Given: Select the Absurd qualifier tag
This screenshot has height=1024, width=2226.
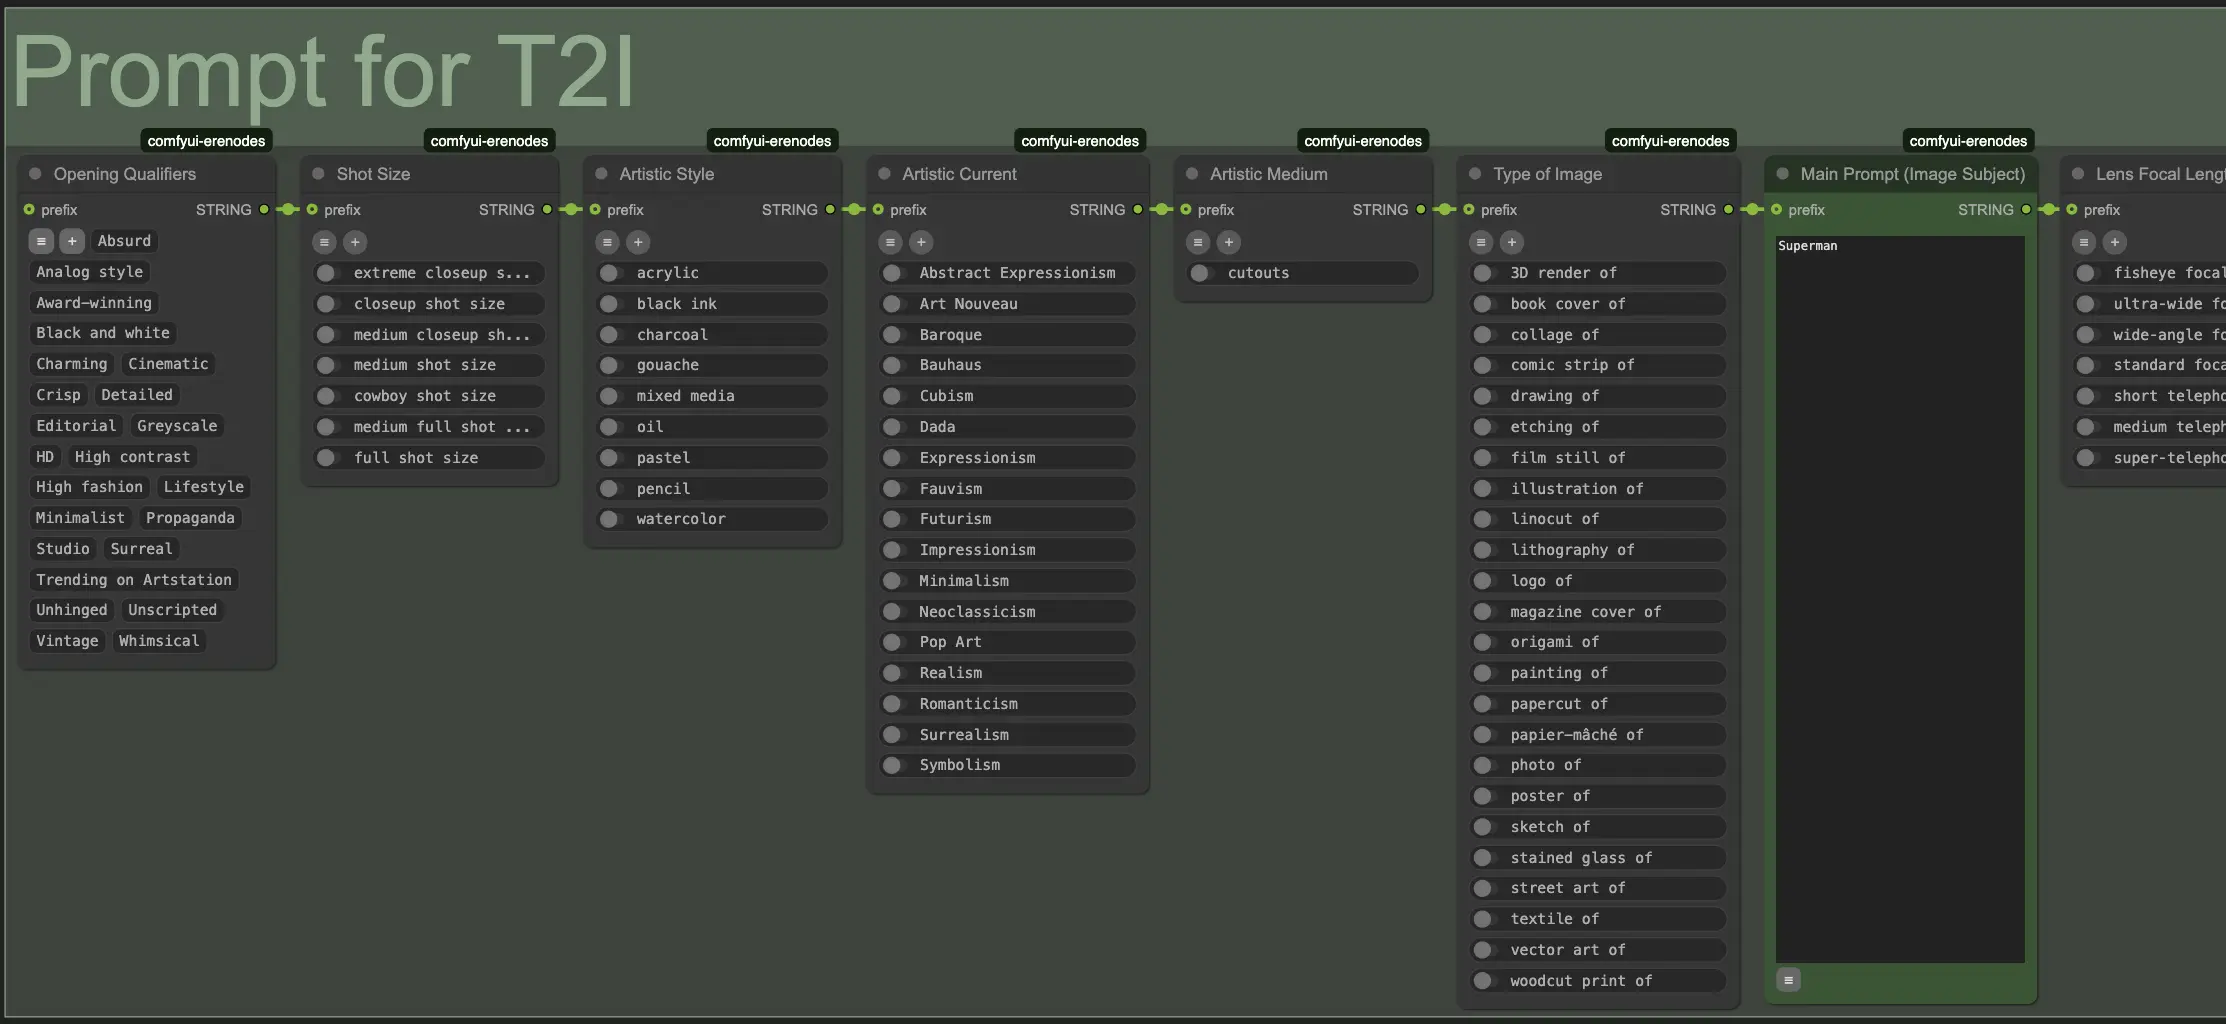Looking at the screenshot, I should pos(124,241).
